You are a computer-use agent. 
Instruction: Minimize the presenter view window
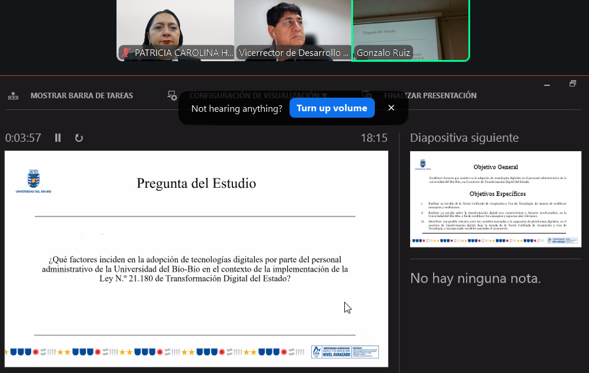tap(547, 85)
